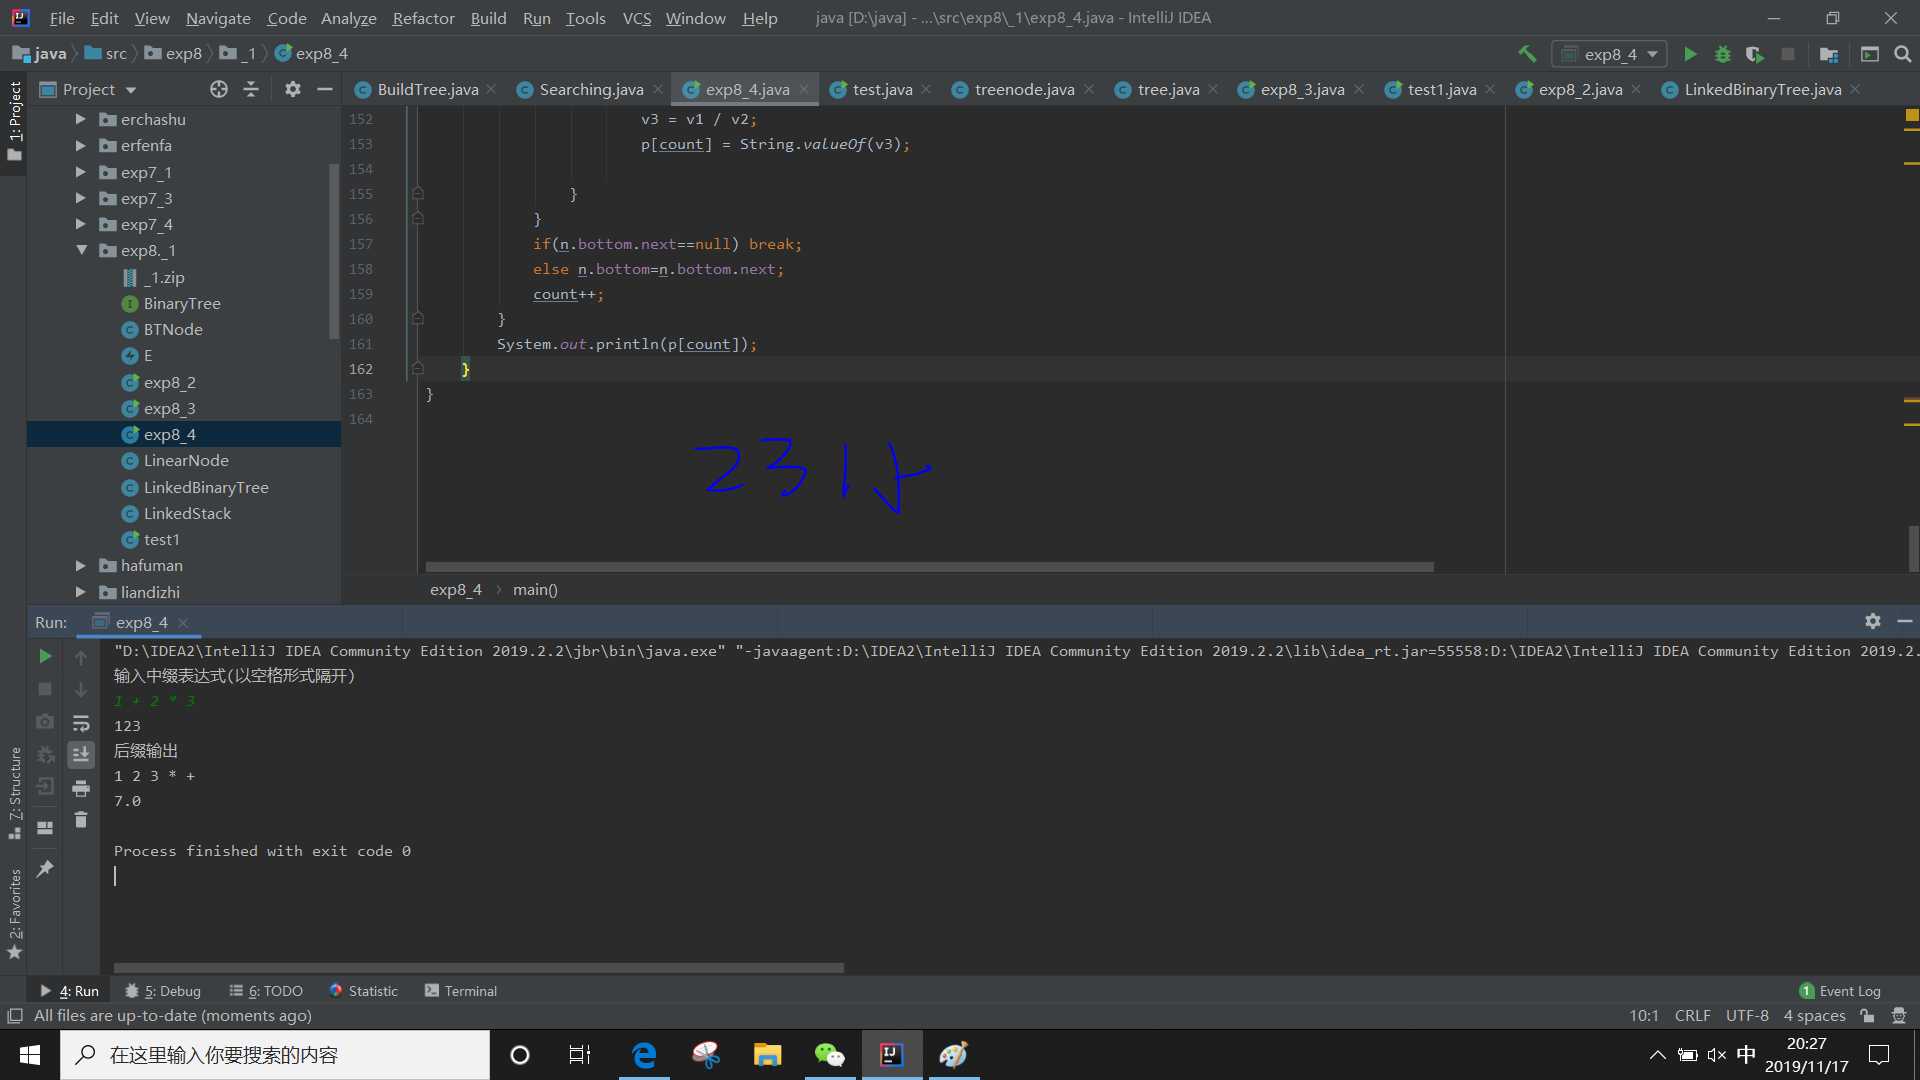
Task: Expand the liandizhi folder
Action: coord(81,592)
